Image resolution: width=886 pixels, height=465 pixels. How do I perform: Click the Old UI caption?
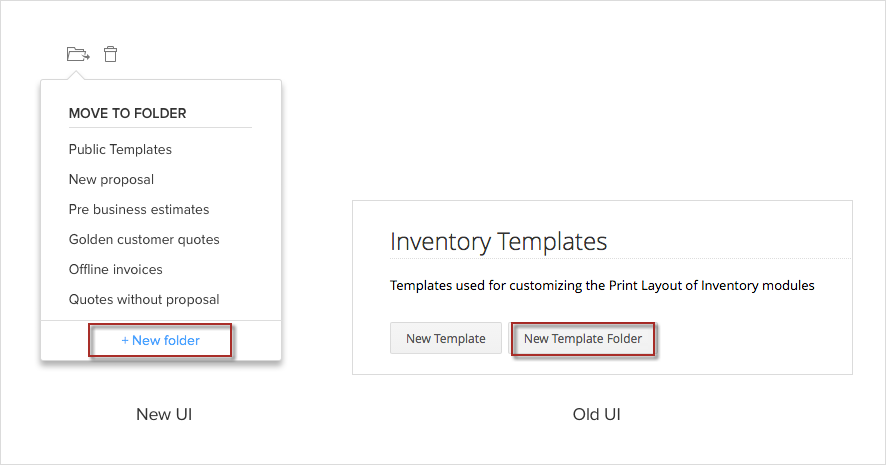(x=597, y=414)
